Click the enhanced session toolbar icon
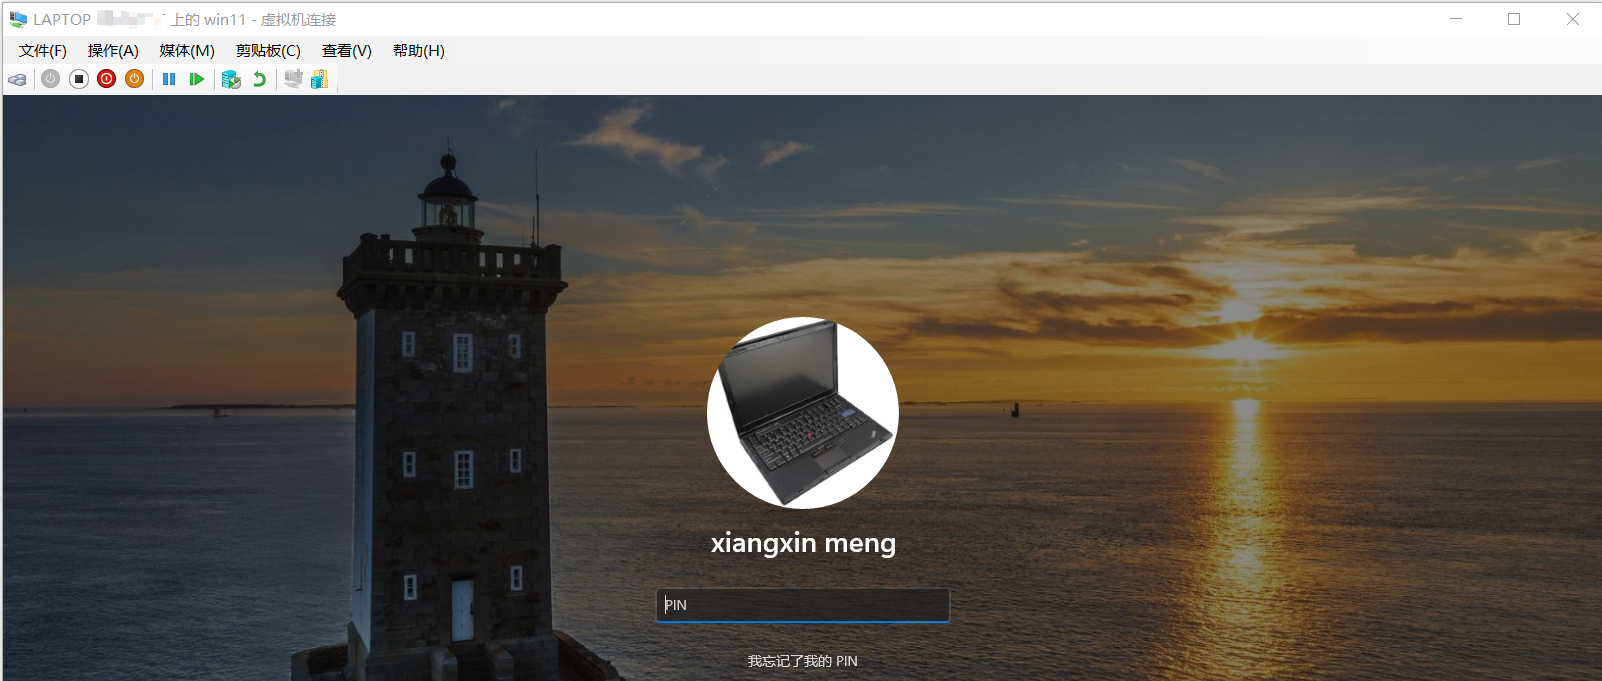This screenshot has width=1602, height=681. coord(293,79)
